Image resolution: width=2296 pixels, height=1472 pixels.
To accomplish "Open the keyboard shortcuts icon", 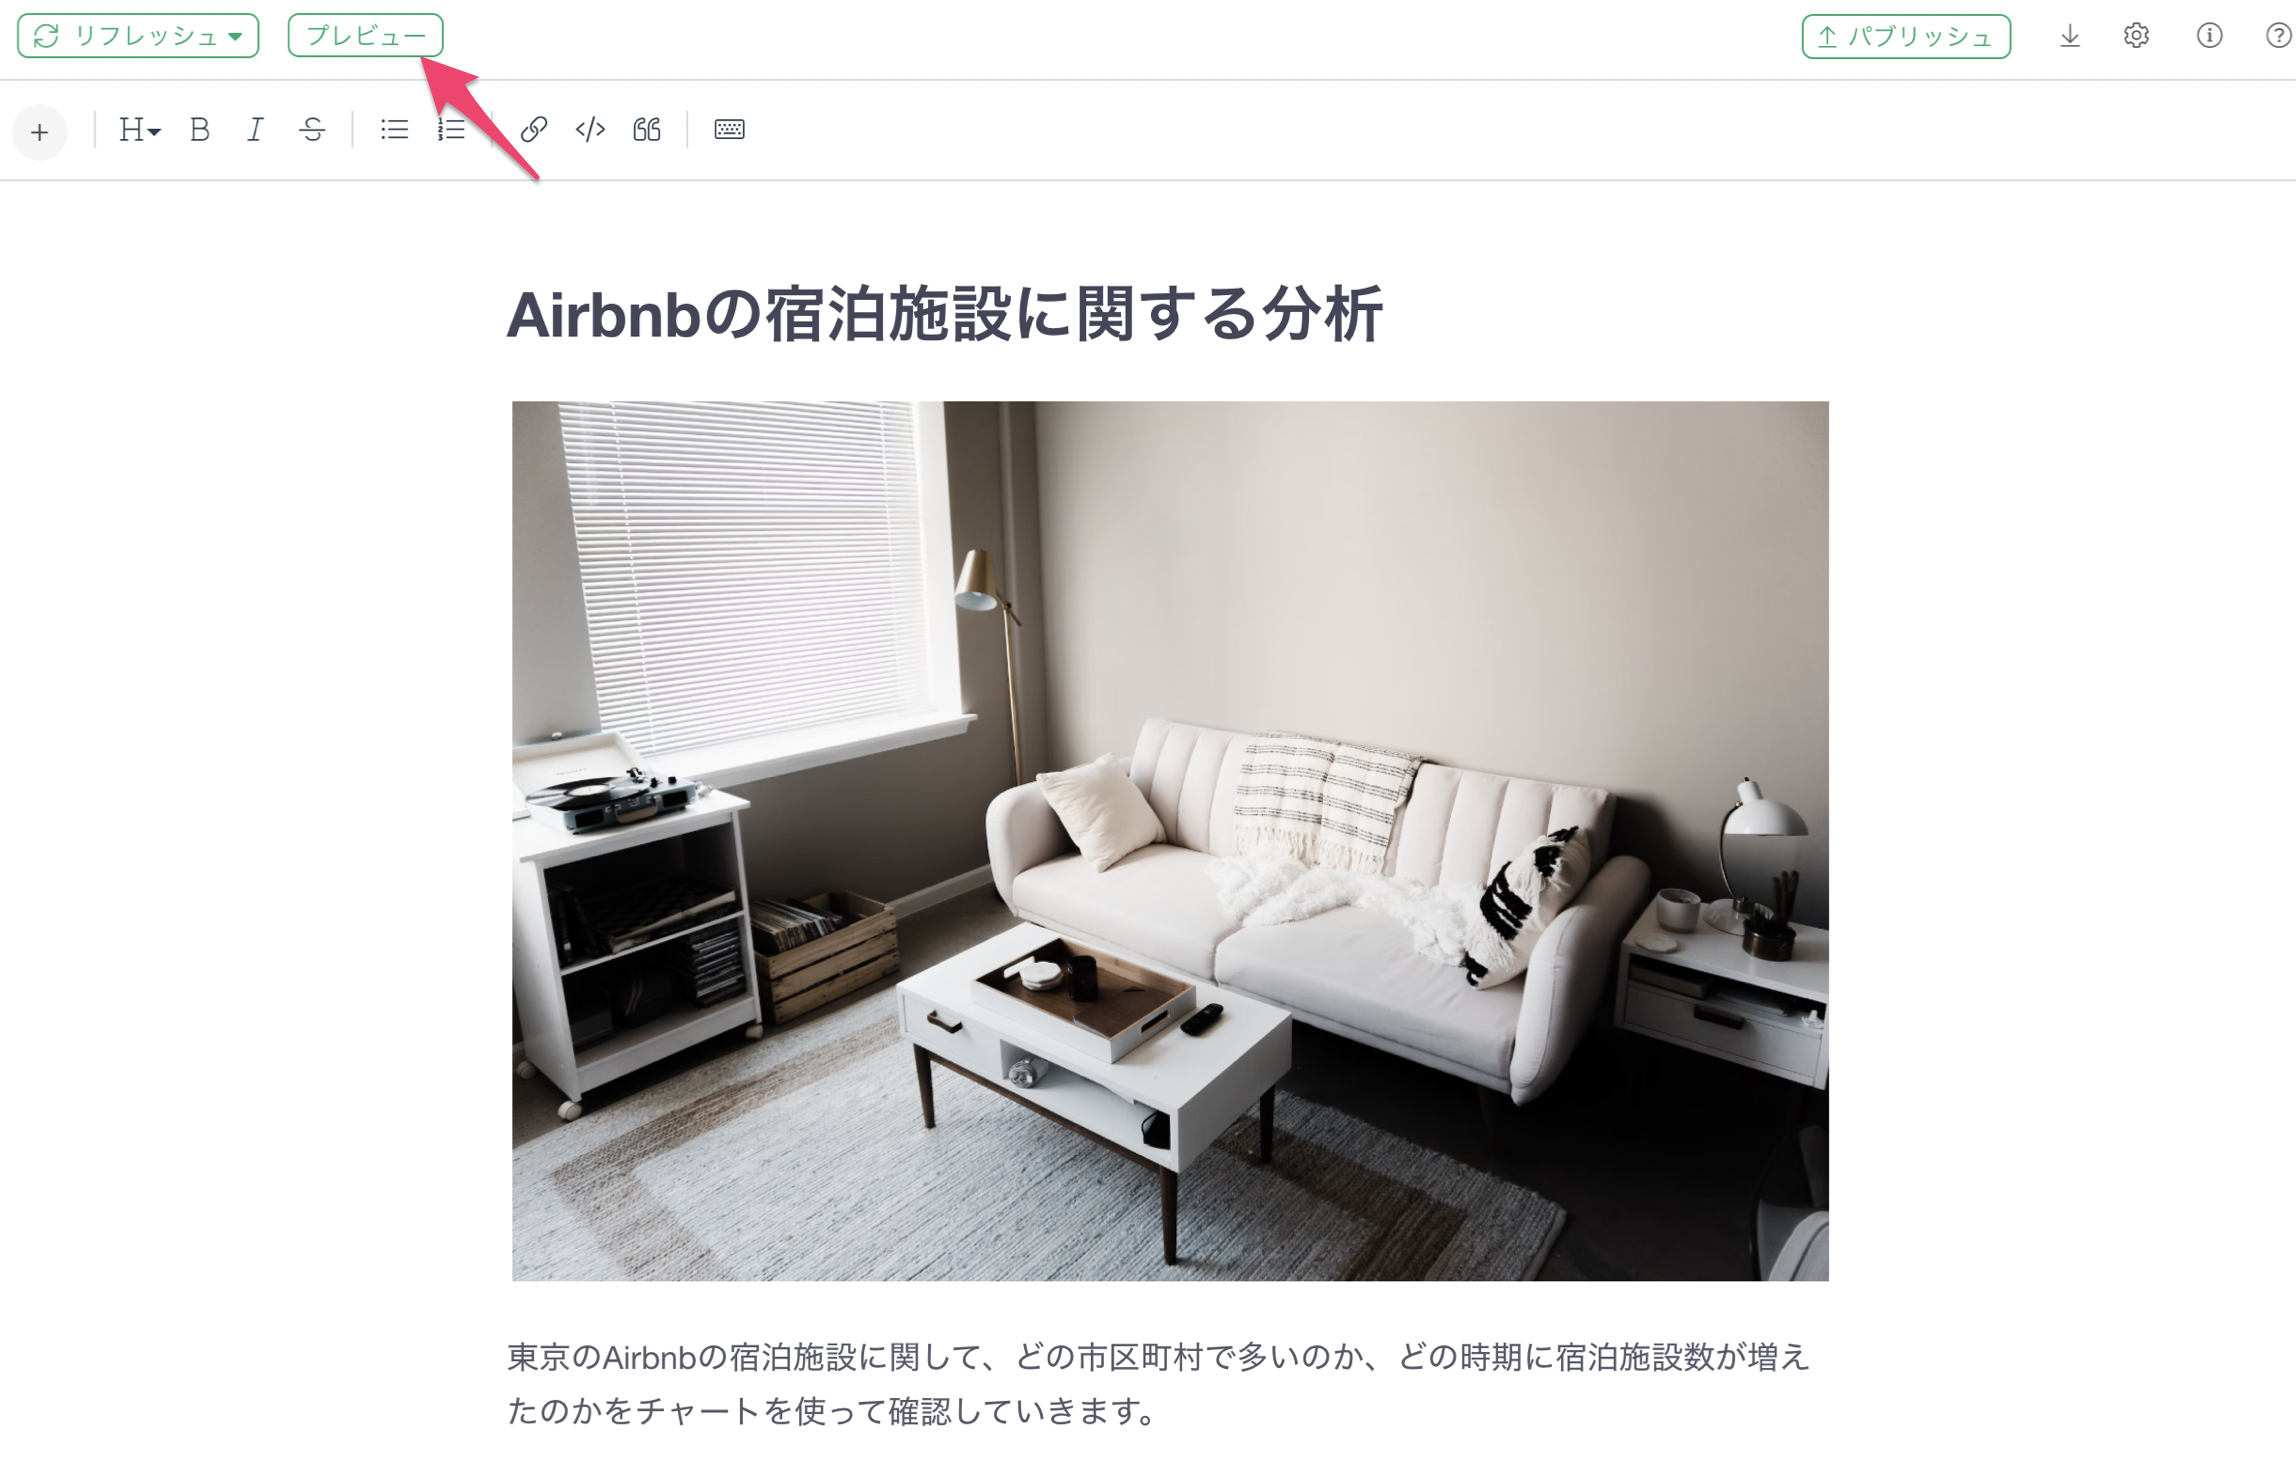I will (x=729, y=130).
